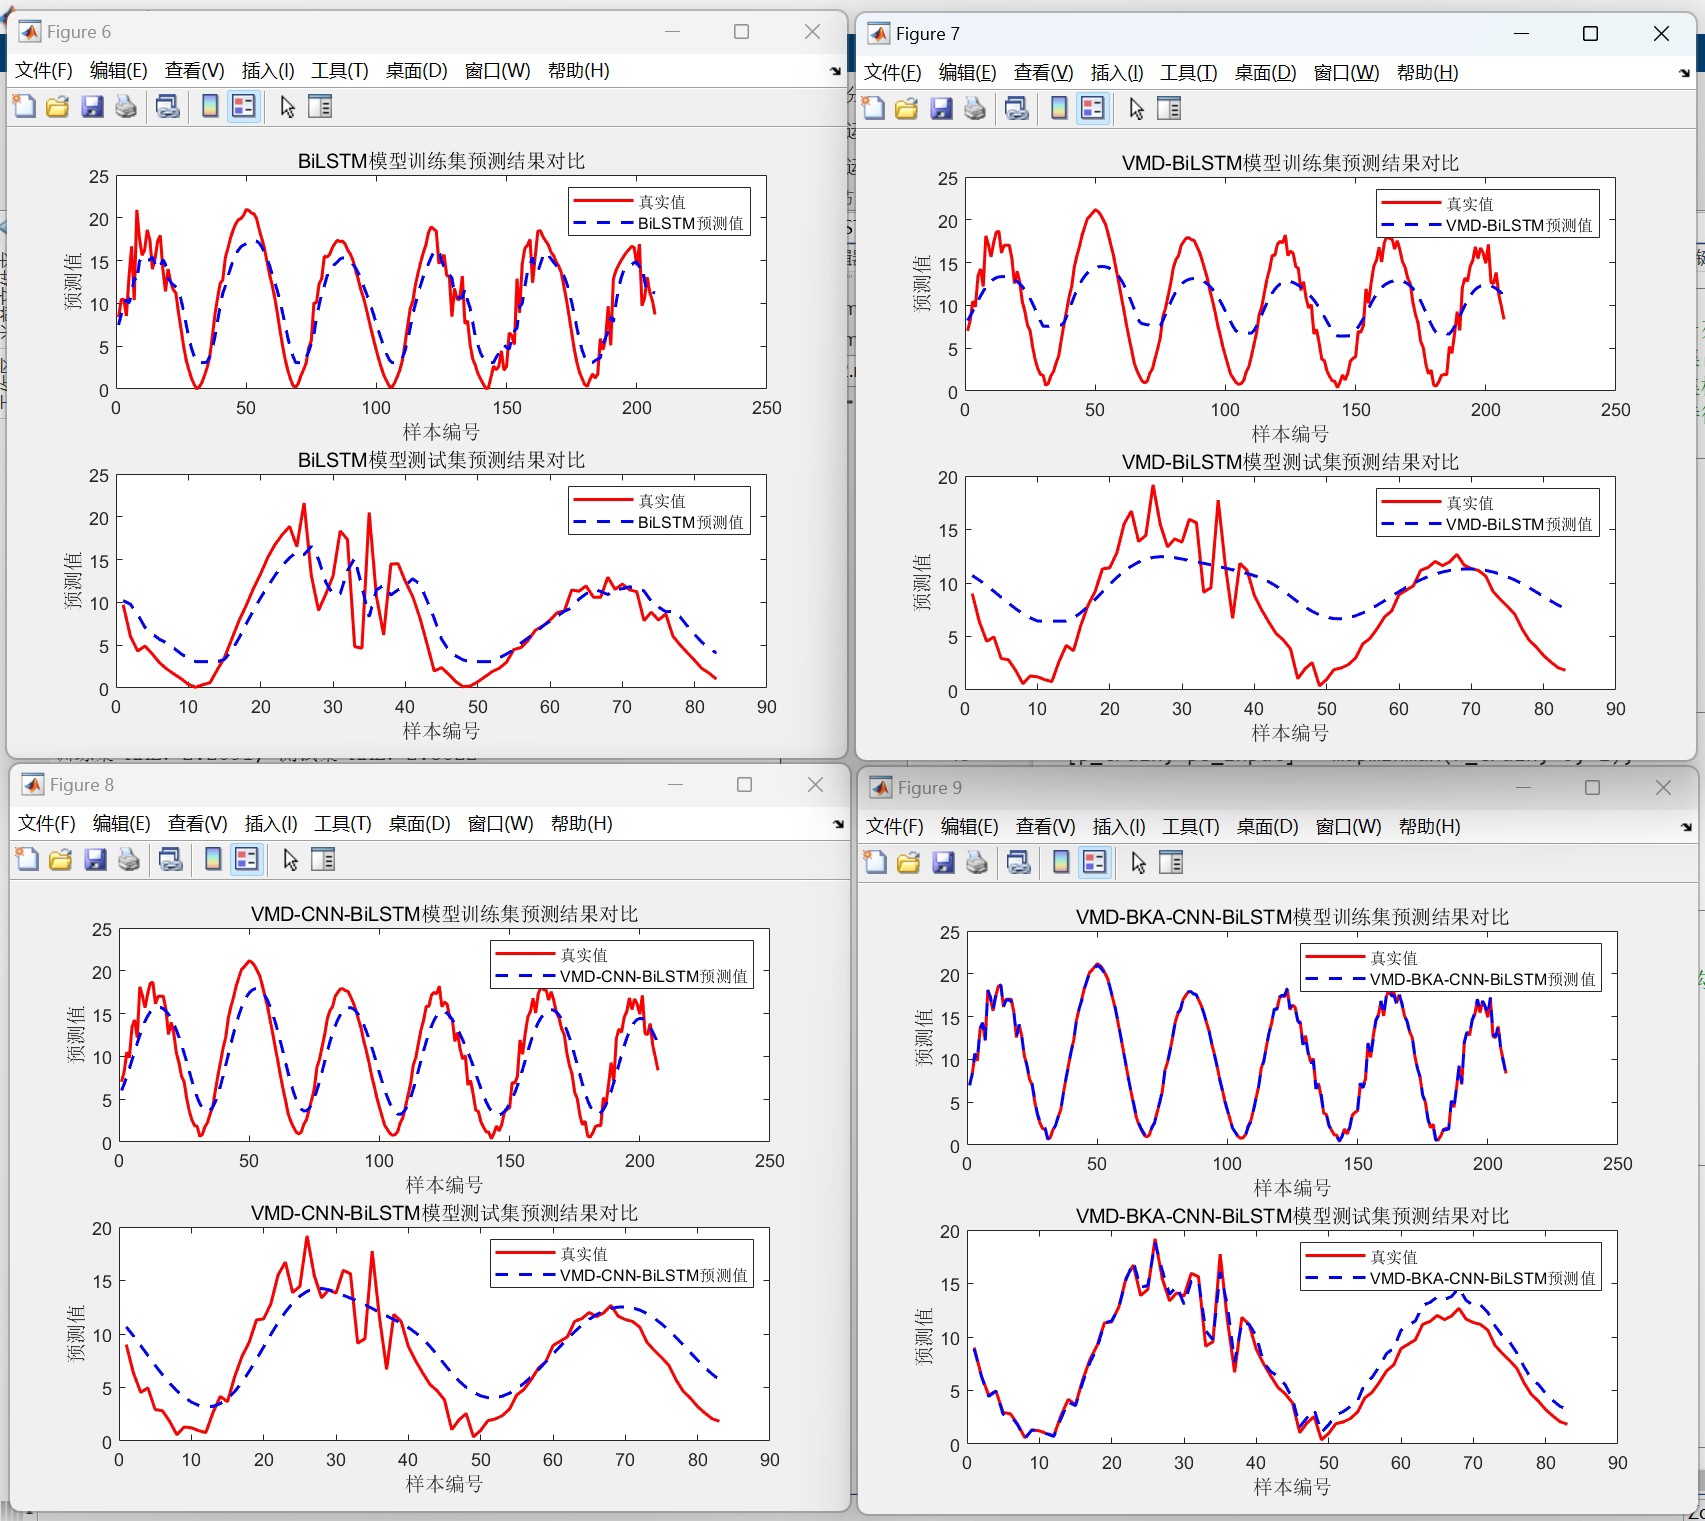The height and width of the screenshot is (1521, 1705).
Task: Open 插入(I) menu in Figure 9
Action: (1119, 826)
